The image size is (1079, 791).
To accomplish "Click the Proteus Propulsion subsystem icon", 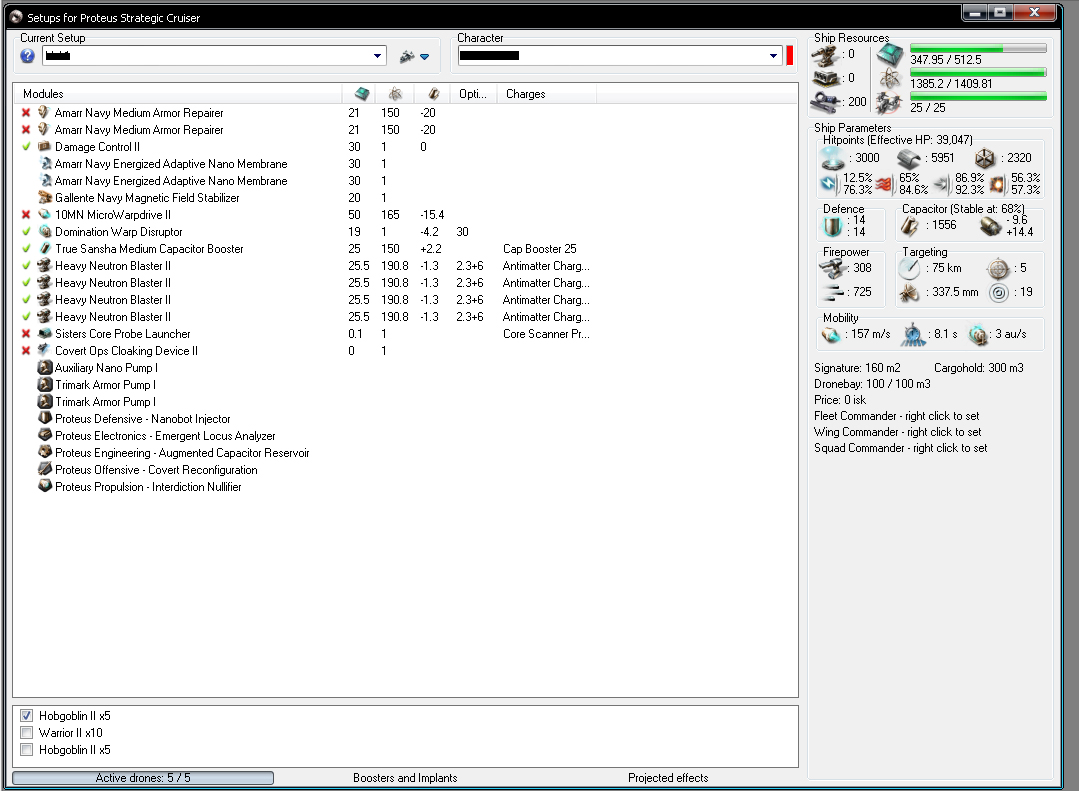I will [x=45, y=486].
